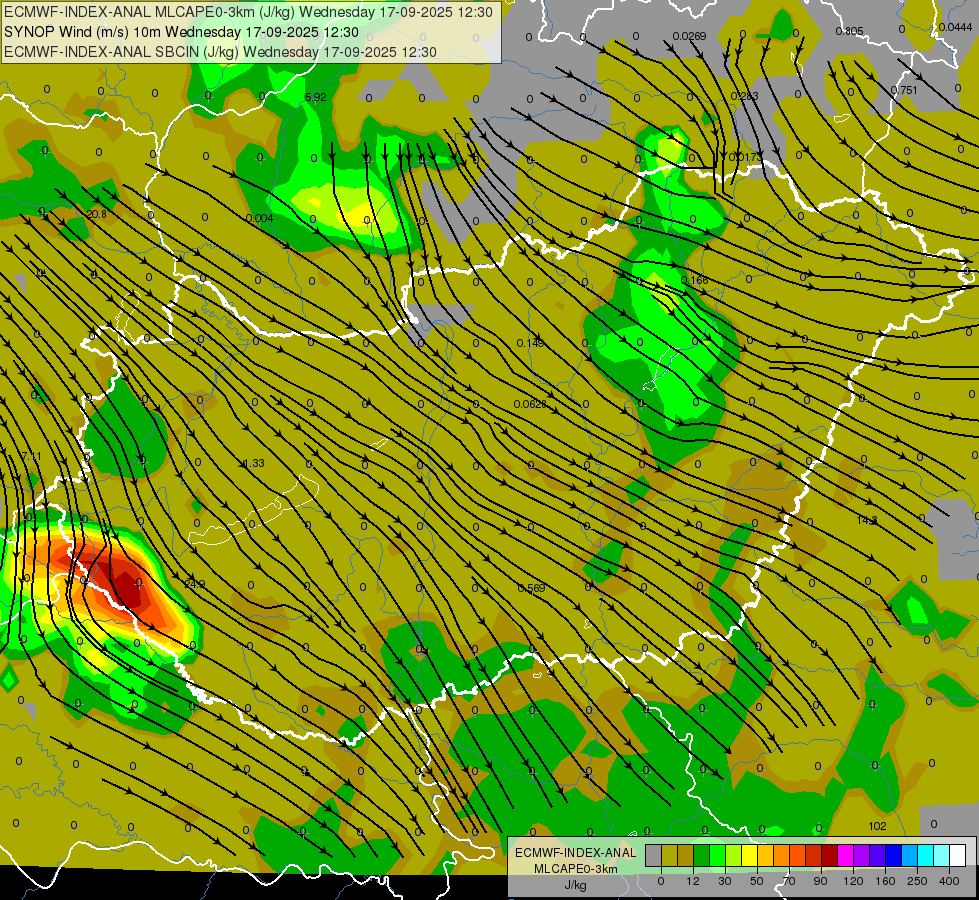979x900 pixels.
Task: Click the SYNOP Wind 10m title line
Action: (x=181, y=32)
